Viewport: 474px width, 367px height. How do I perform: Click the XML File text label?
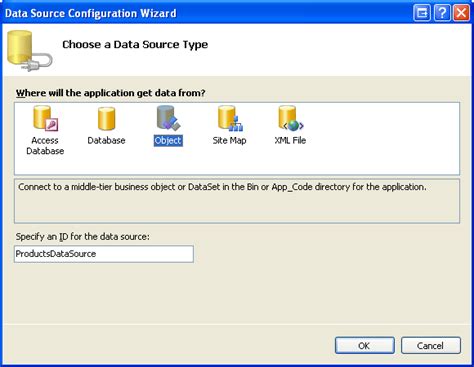[290, 140]
